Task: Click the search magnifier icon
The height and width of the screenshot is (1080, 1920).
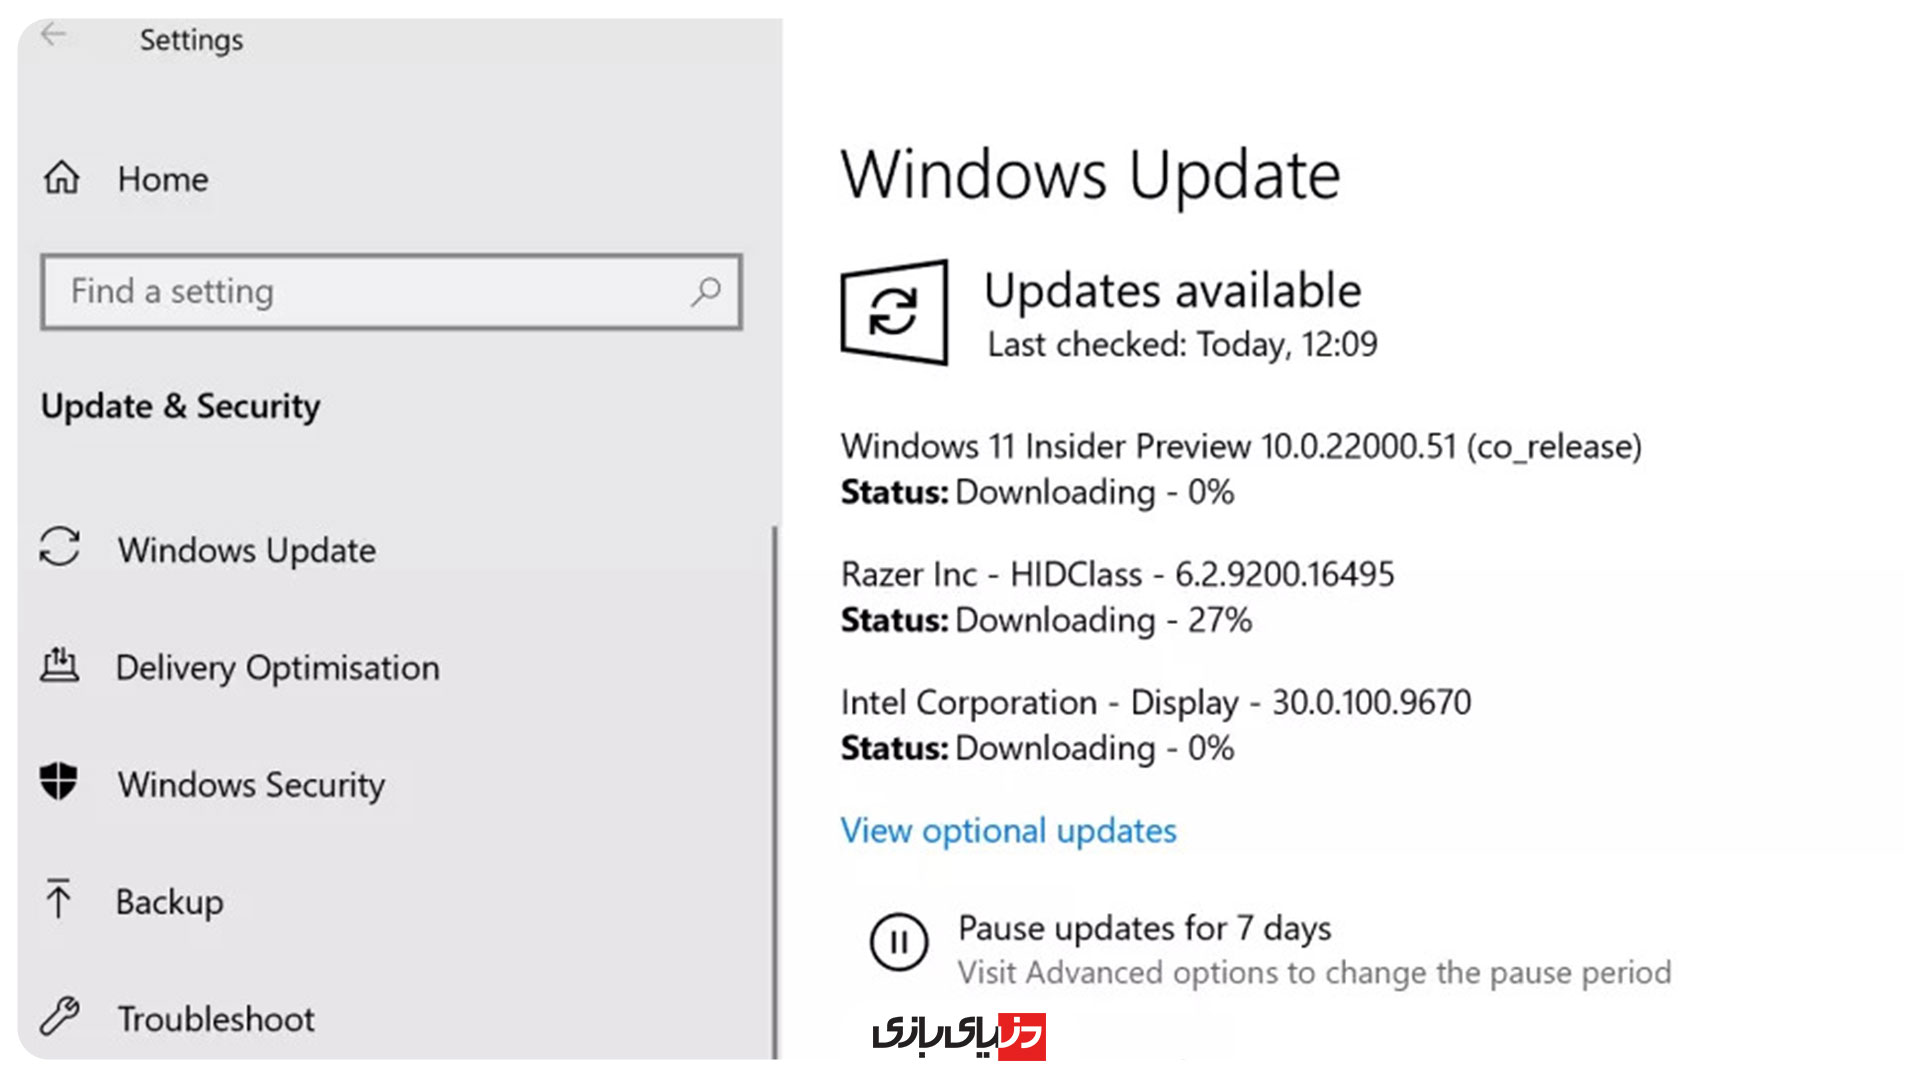Action: pos(706,291)
